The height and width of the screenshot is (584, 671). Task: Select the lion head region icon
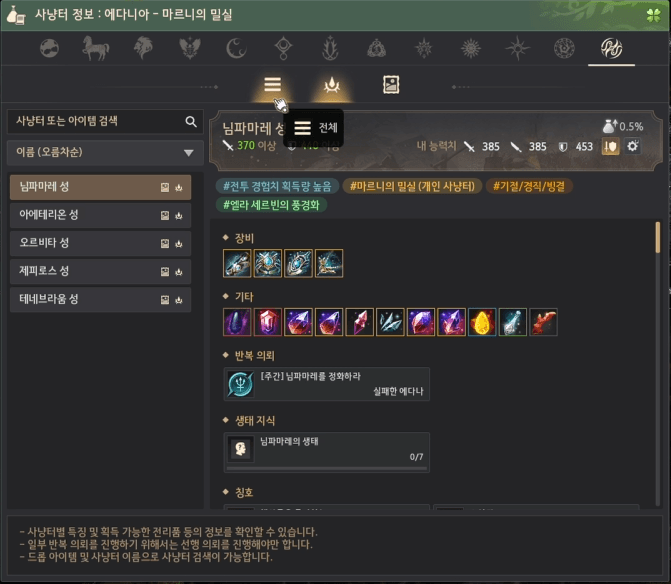(x=143, y=48)
